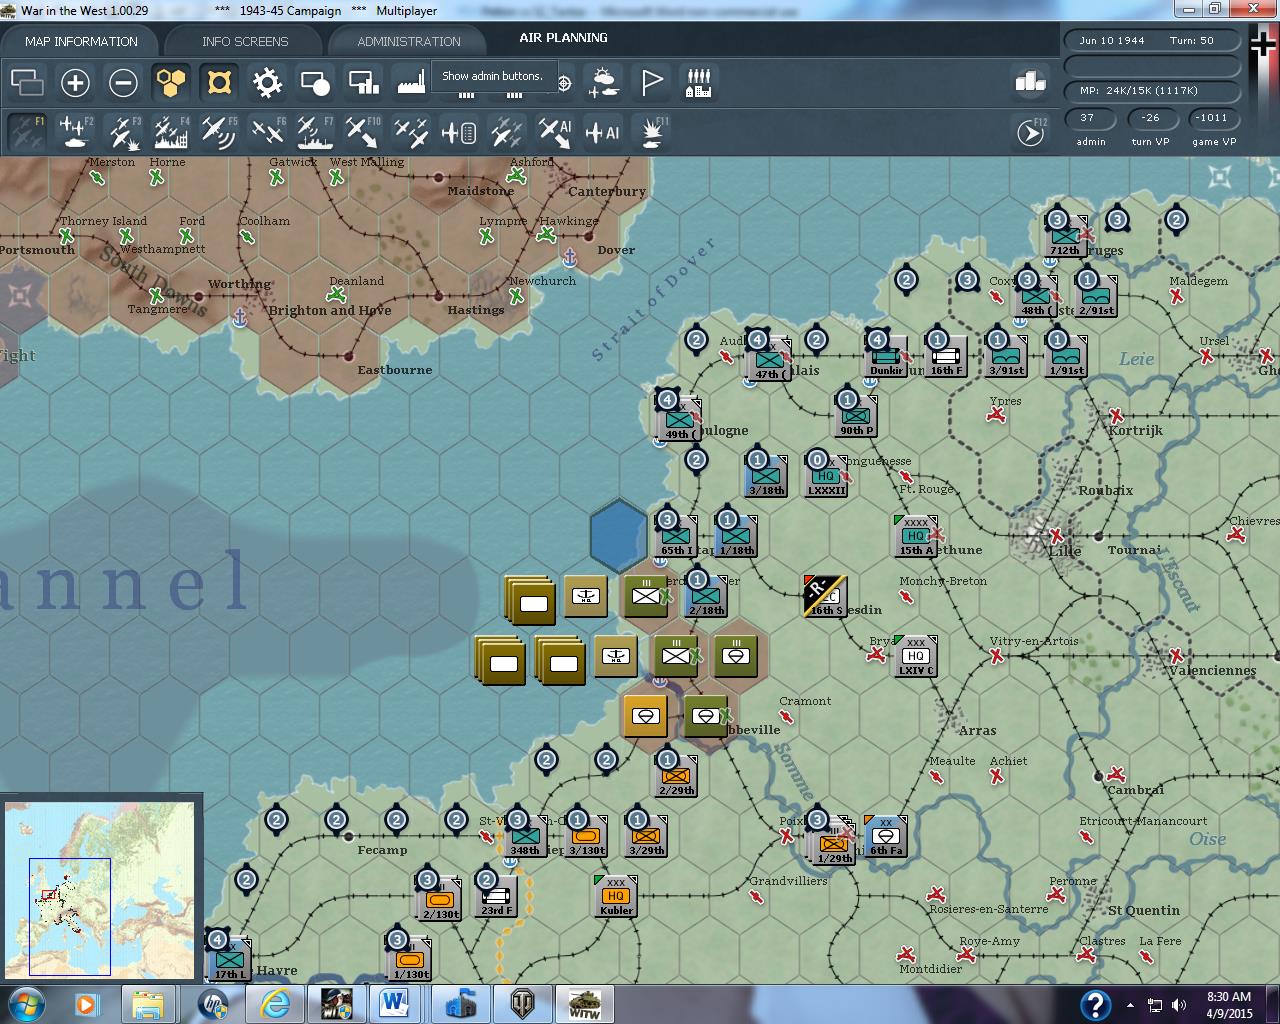Viewport: 1280px width, 1024px height.
Task: Select the 49th unit counter at Boulogne
Action: coord(678,421)
